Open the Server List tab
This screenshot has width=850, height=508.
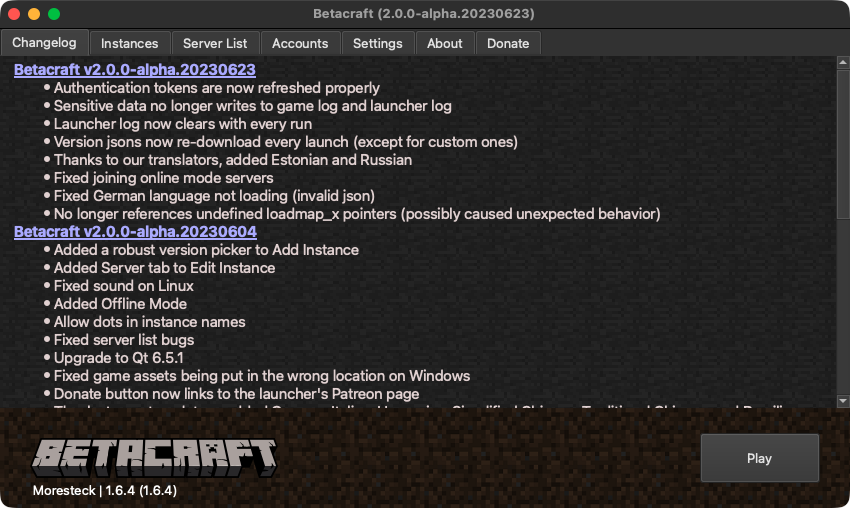[215, 43]
